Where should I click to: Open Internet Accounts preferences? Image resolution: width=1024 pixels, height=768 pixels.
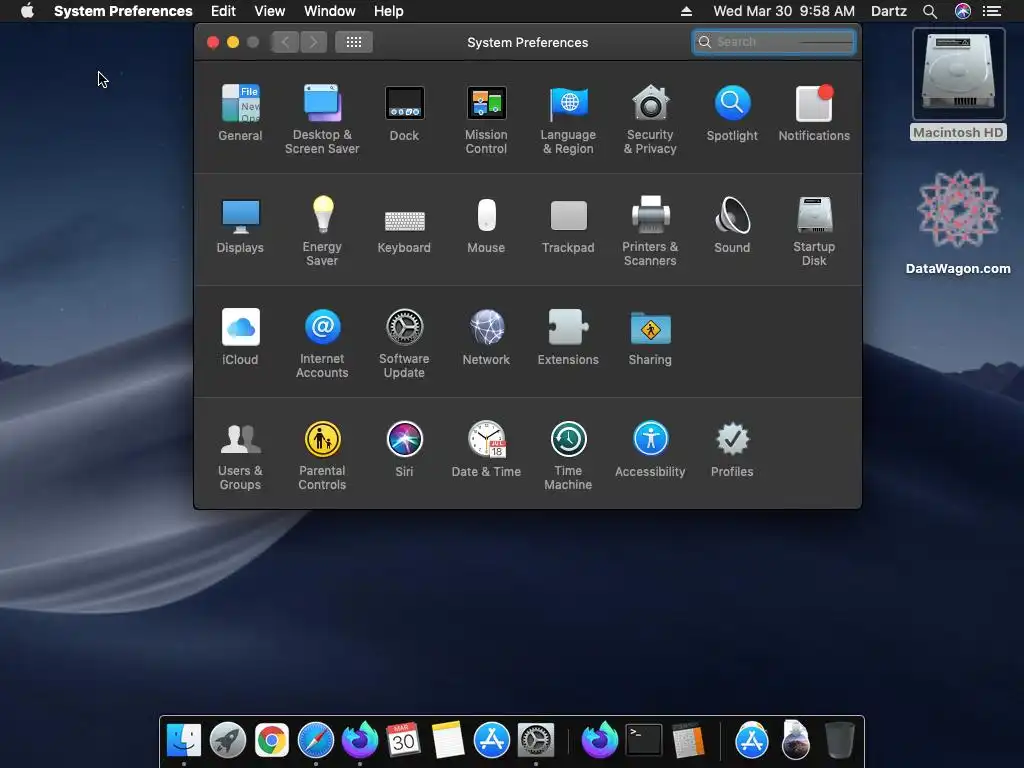pos(322,343)
